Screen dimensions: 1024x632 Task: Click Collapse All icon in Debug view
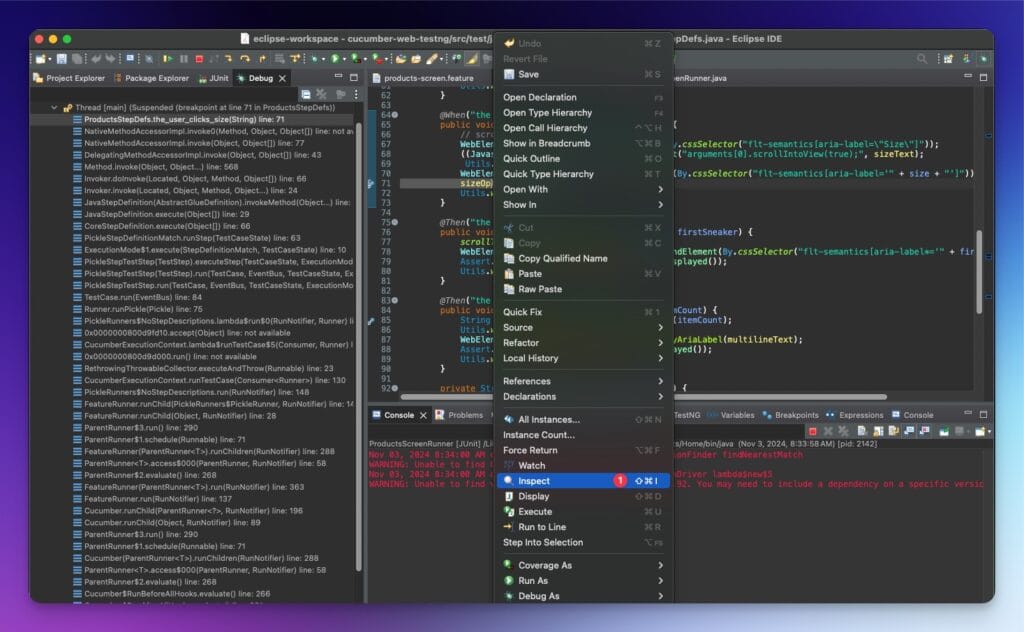pyautogui.click(x=306, y=95)
